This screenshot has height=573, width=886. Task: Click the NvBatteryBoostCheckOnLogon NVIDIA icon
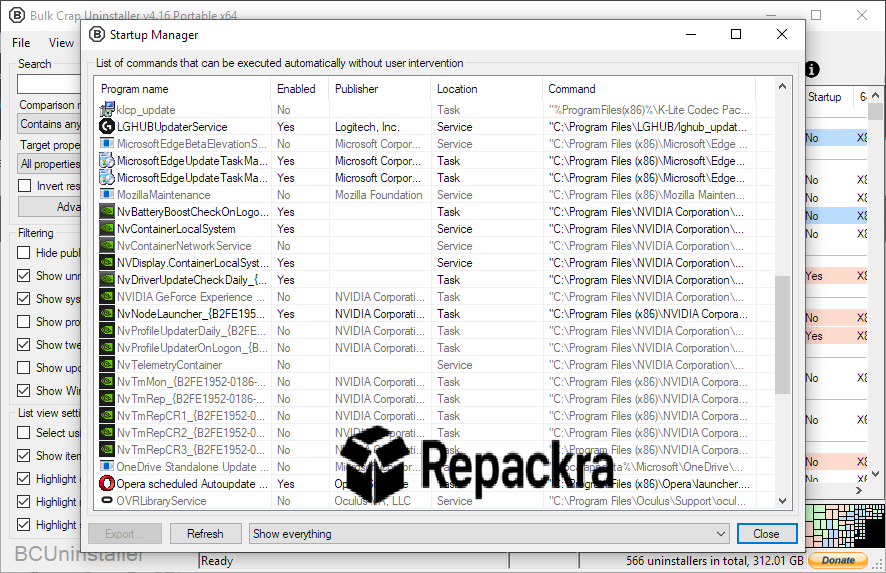[x=107, y=211]
